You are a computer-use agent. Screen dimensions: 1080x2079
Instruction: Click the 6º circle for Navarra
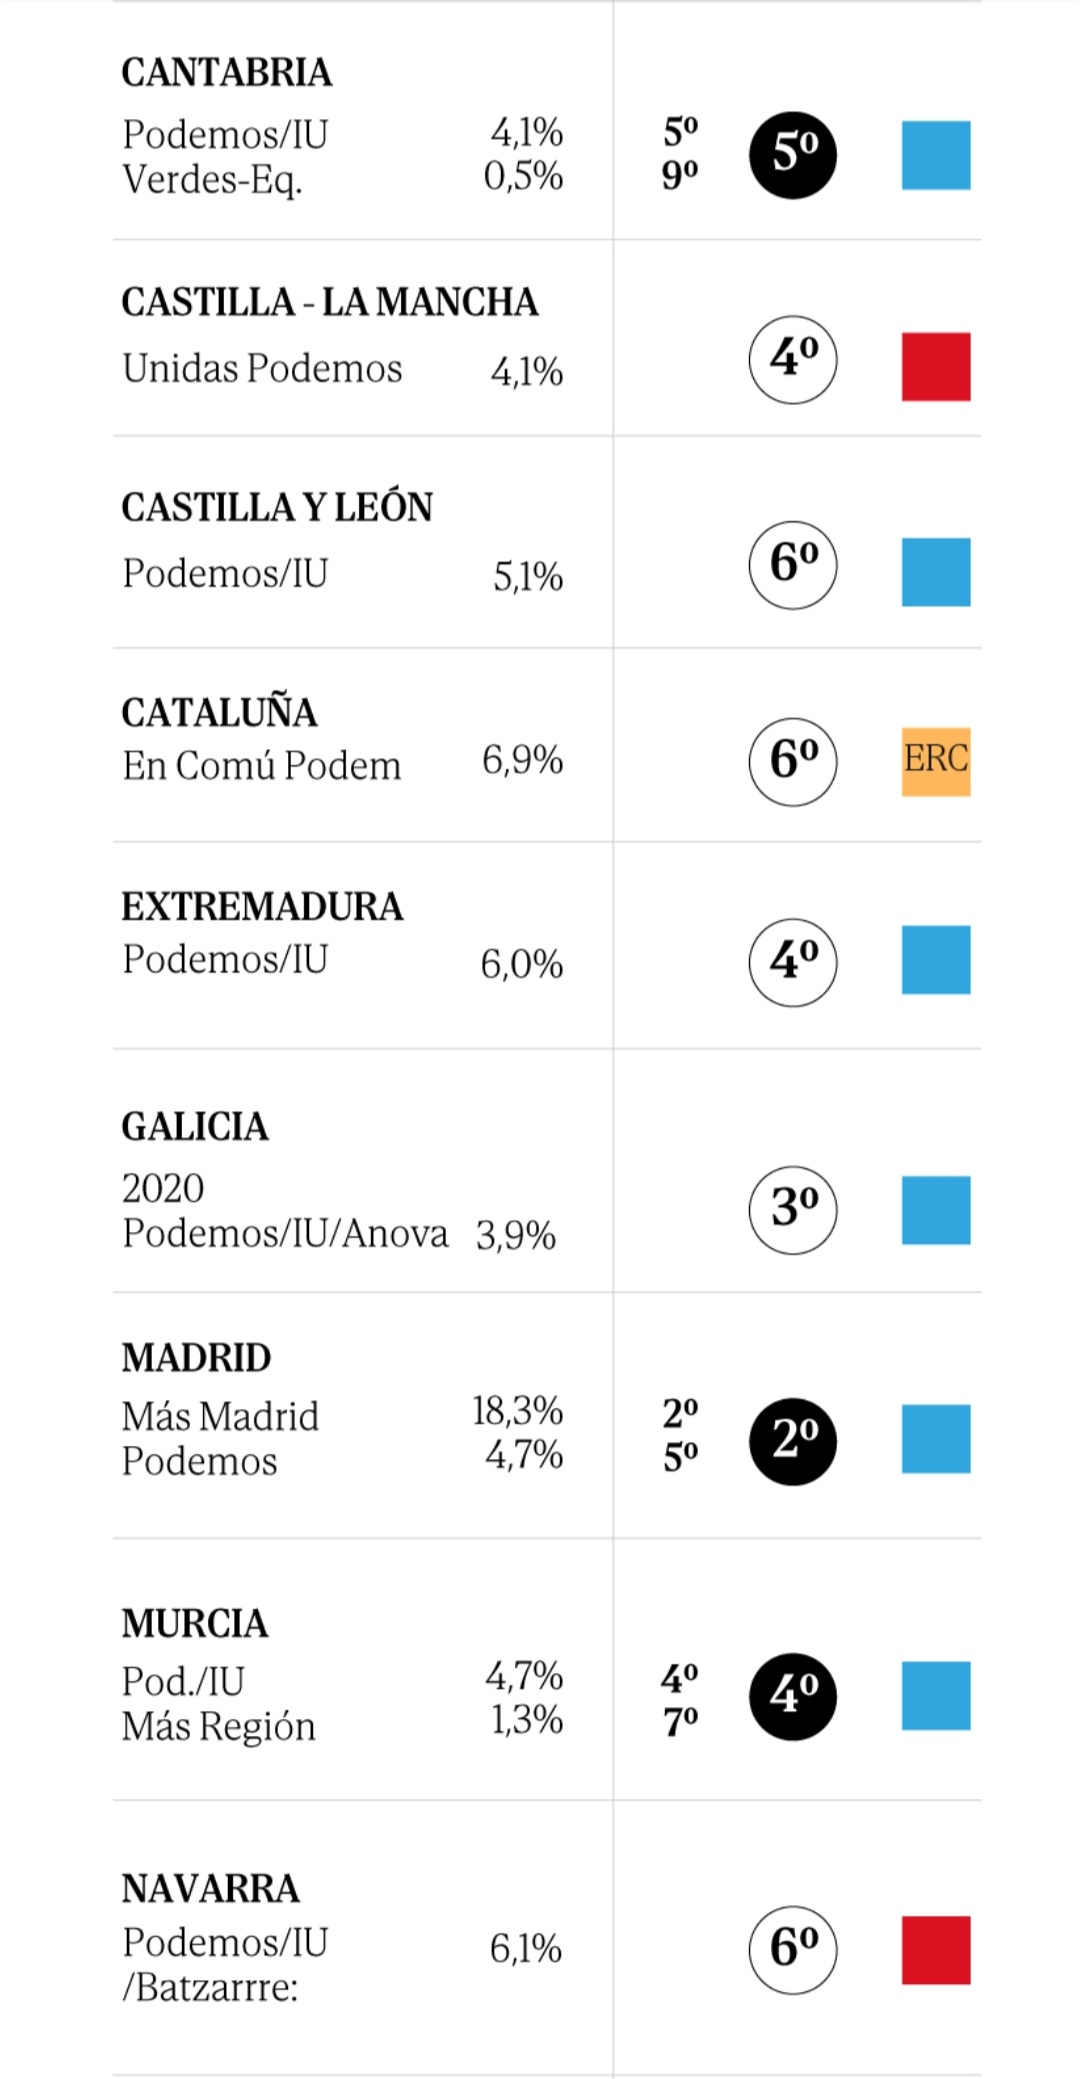(x=793, y=1950)
